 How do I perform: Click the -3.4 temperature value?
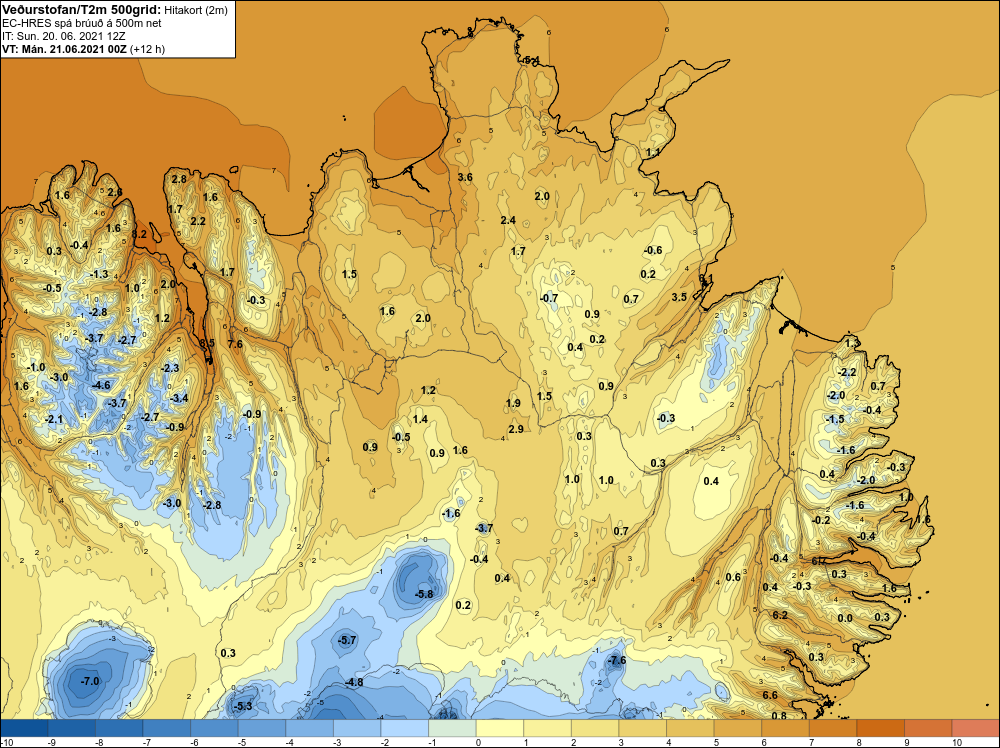click(x=179, y=398)
